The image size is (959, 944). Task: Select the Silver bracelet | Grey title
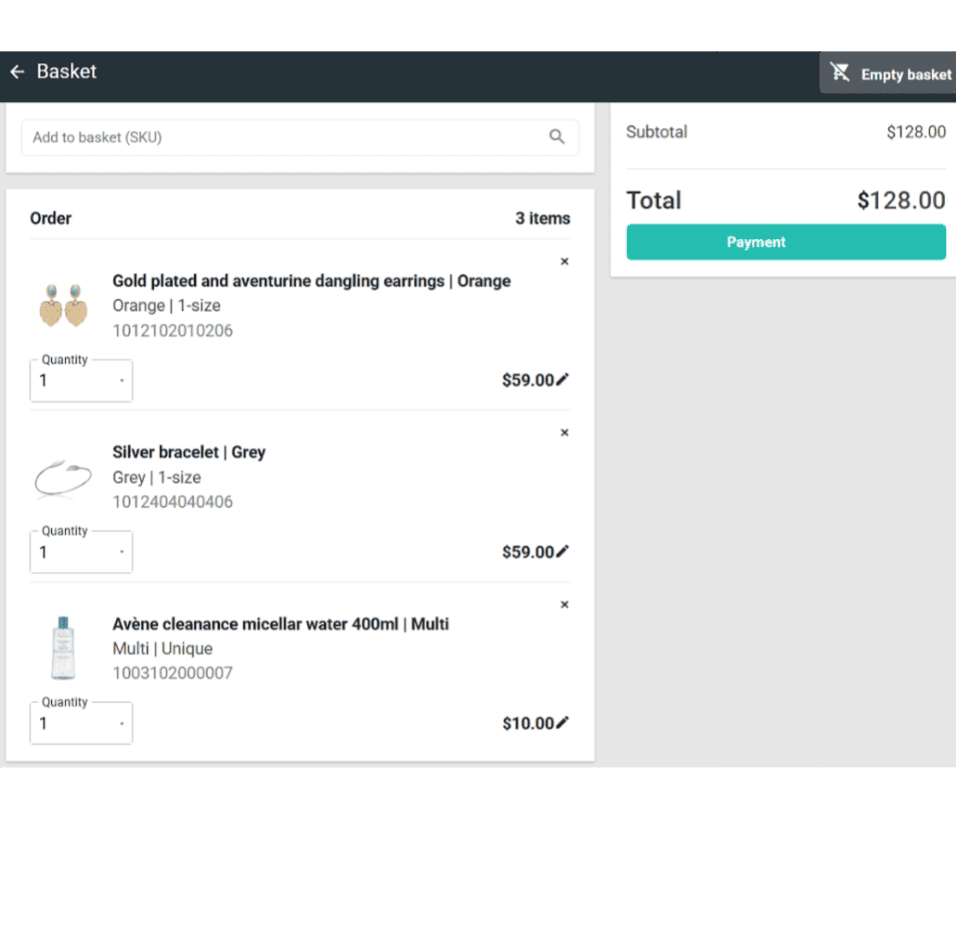point(189,452)
